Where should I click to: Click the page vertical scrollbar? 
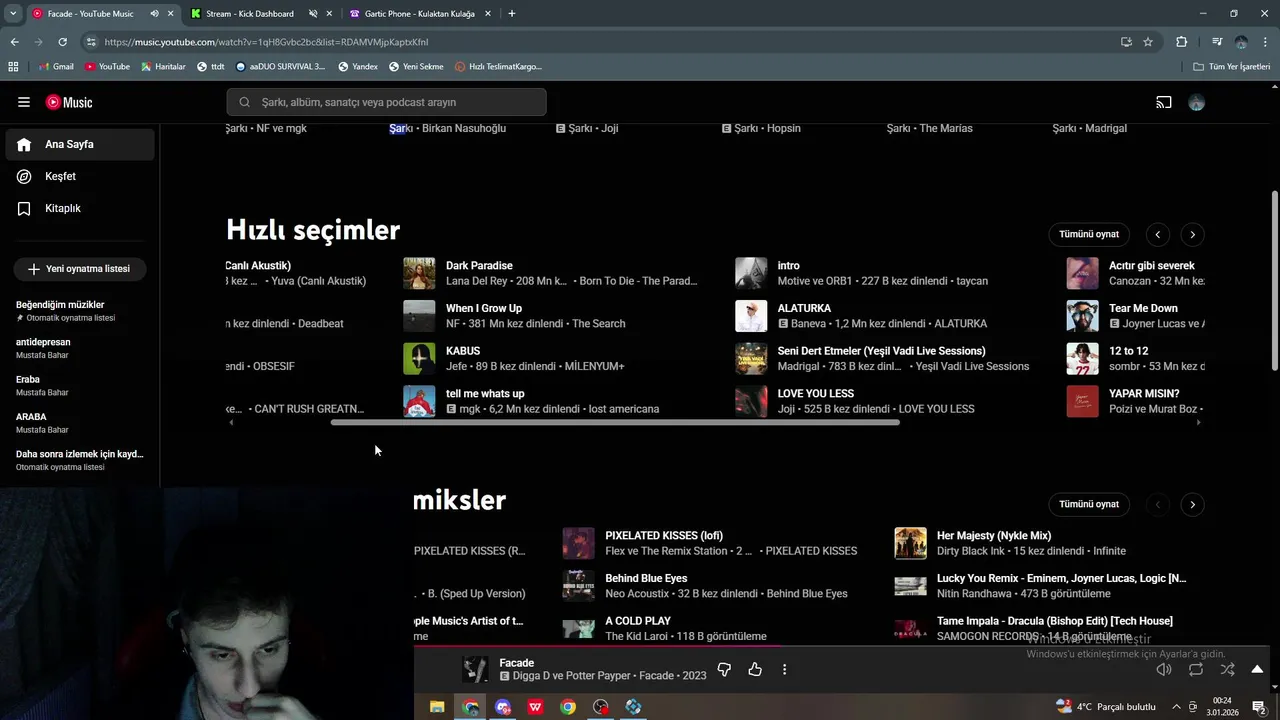(1274, 280)
